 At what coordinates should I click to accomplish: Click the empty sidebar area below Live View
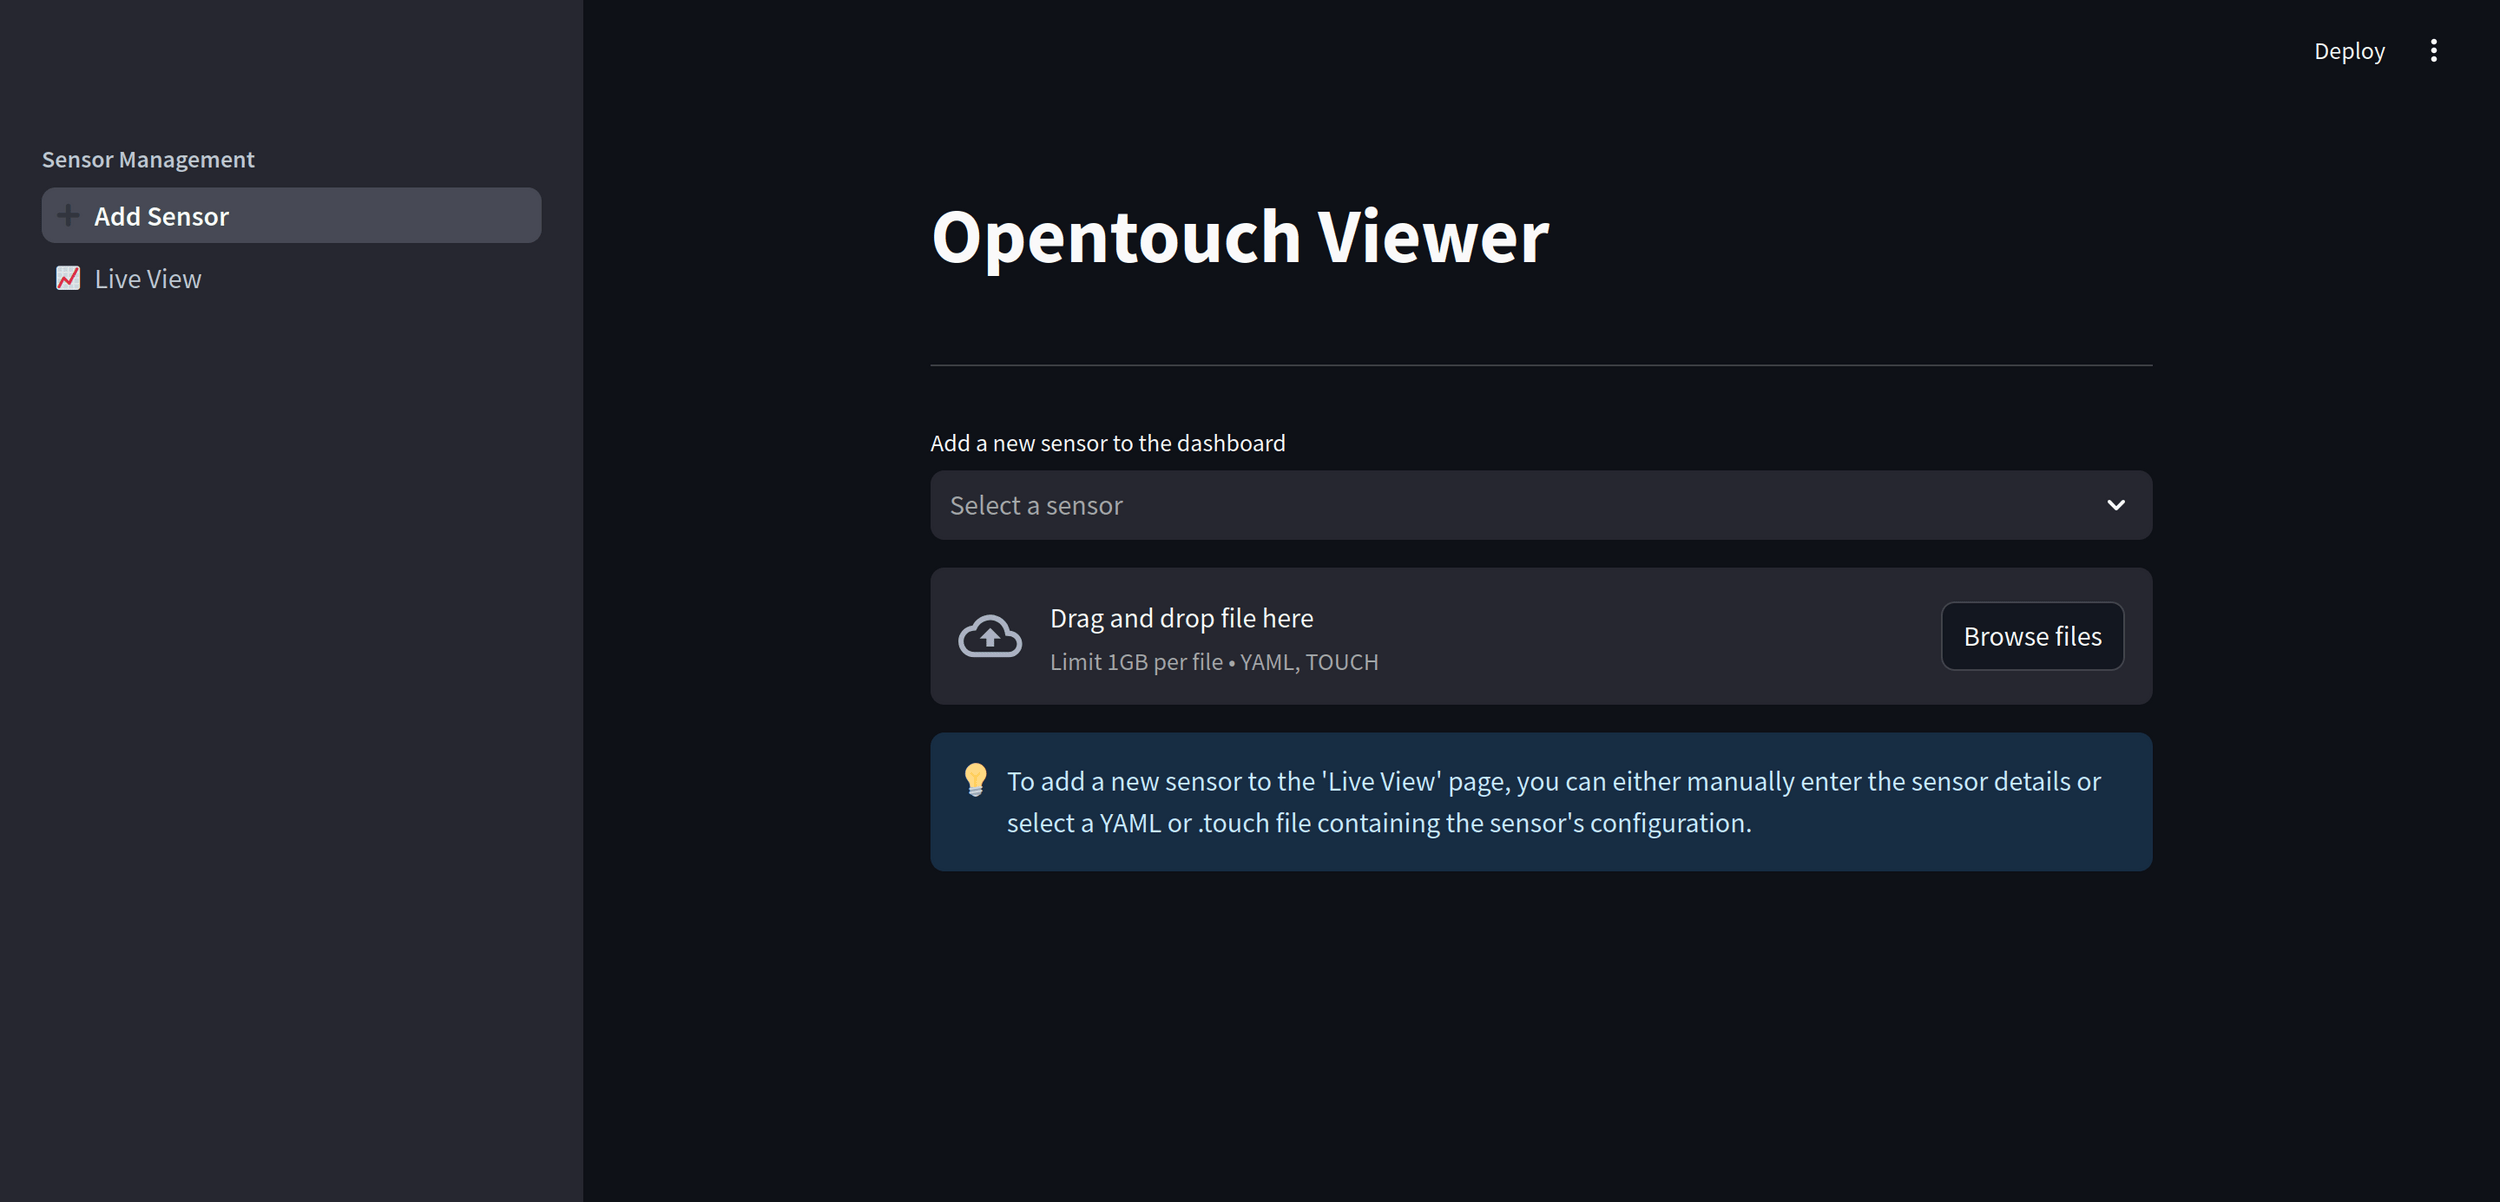[290, 700]
